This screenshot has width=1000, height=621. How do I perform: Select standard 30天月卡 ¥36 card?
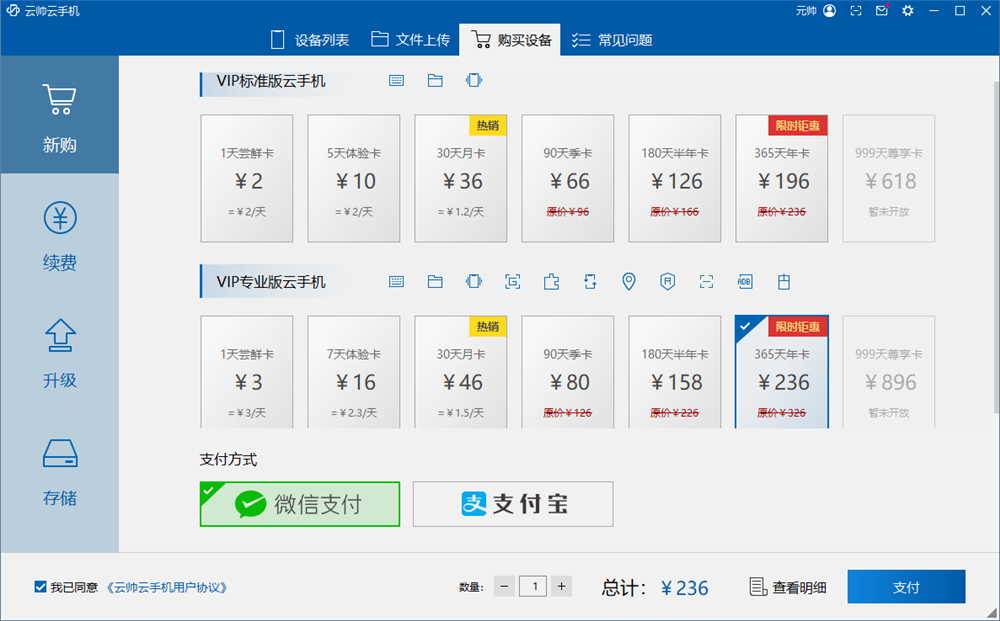460,179
